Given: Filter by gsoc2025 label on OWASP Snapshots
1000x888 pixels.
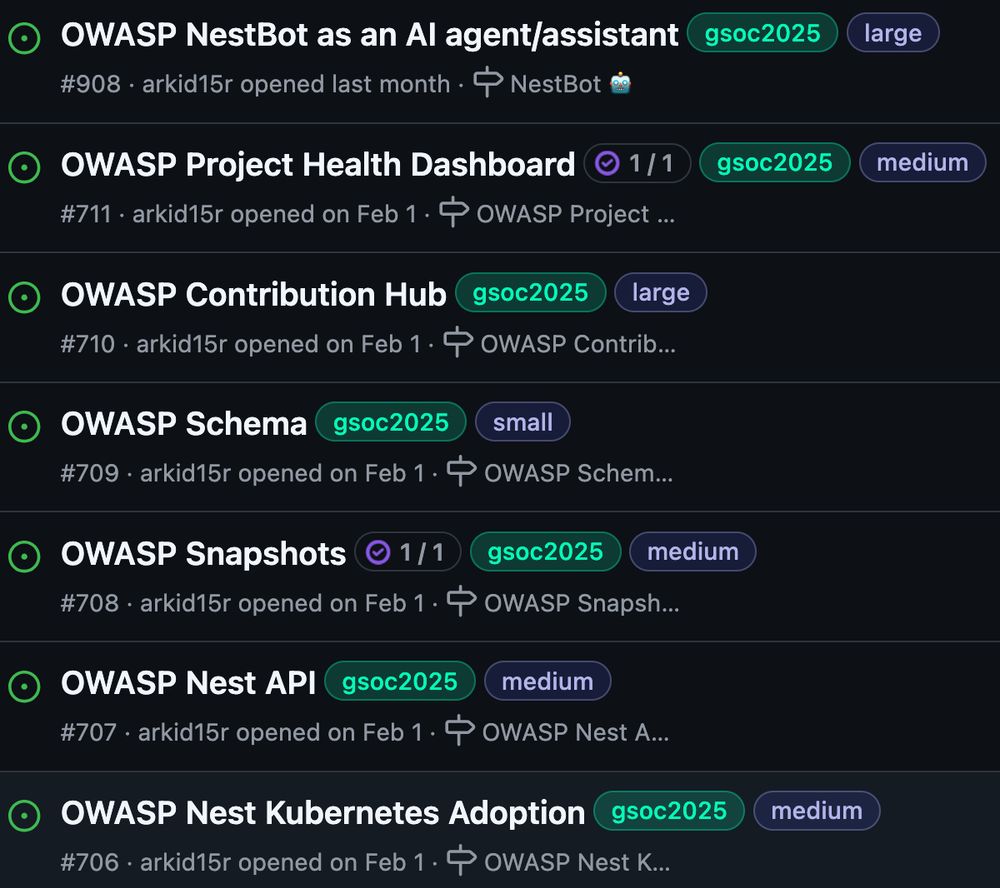Looking at the screenshot, I should coord(545,552).
